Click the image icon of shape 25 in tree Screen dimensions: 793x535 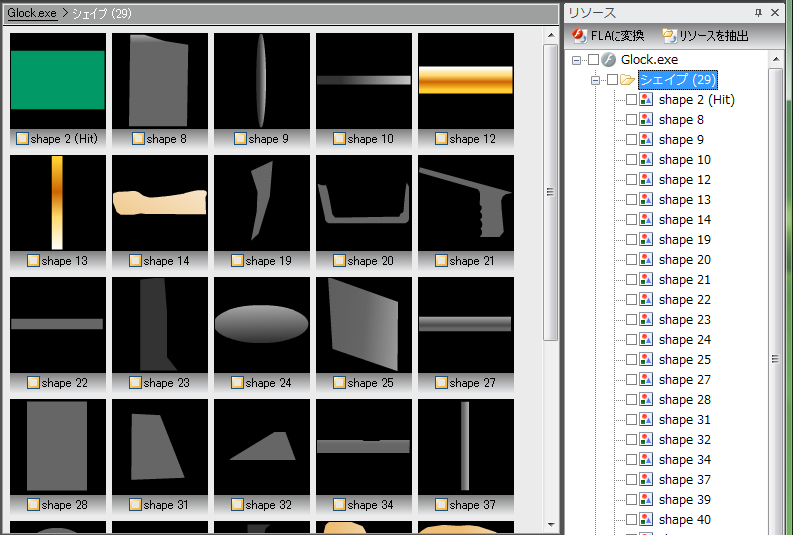[x=646, y=359]
